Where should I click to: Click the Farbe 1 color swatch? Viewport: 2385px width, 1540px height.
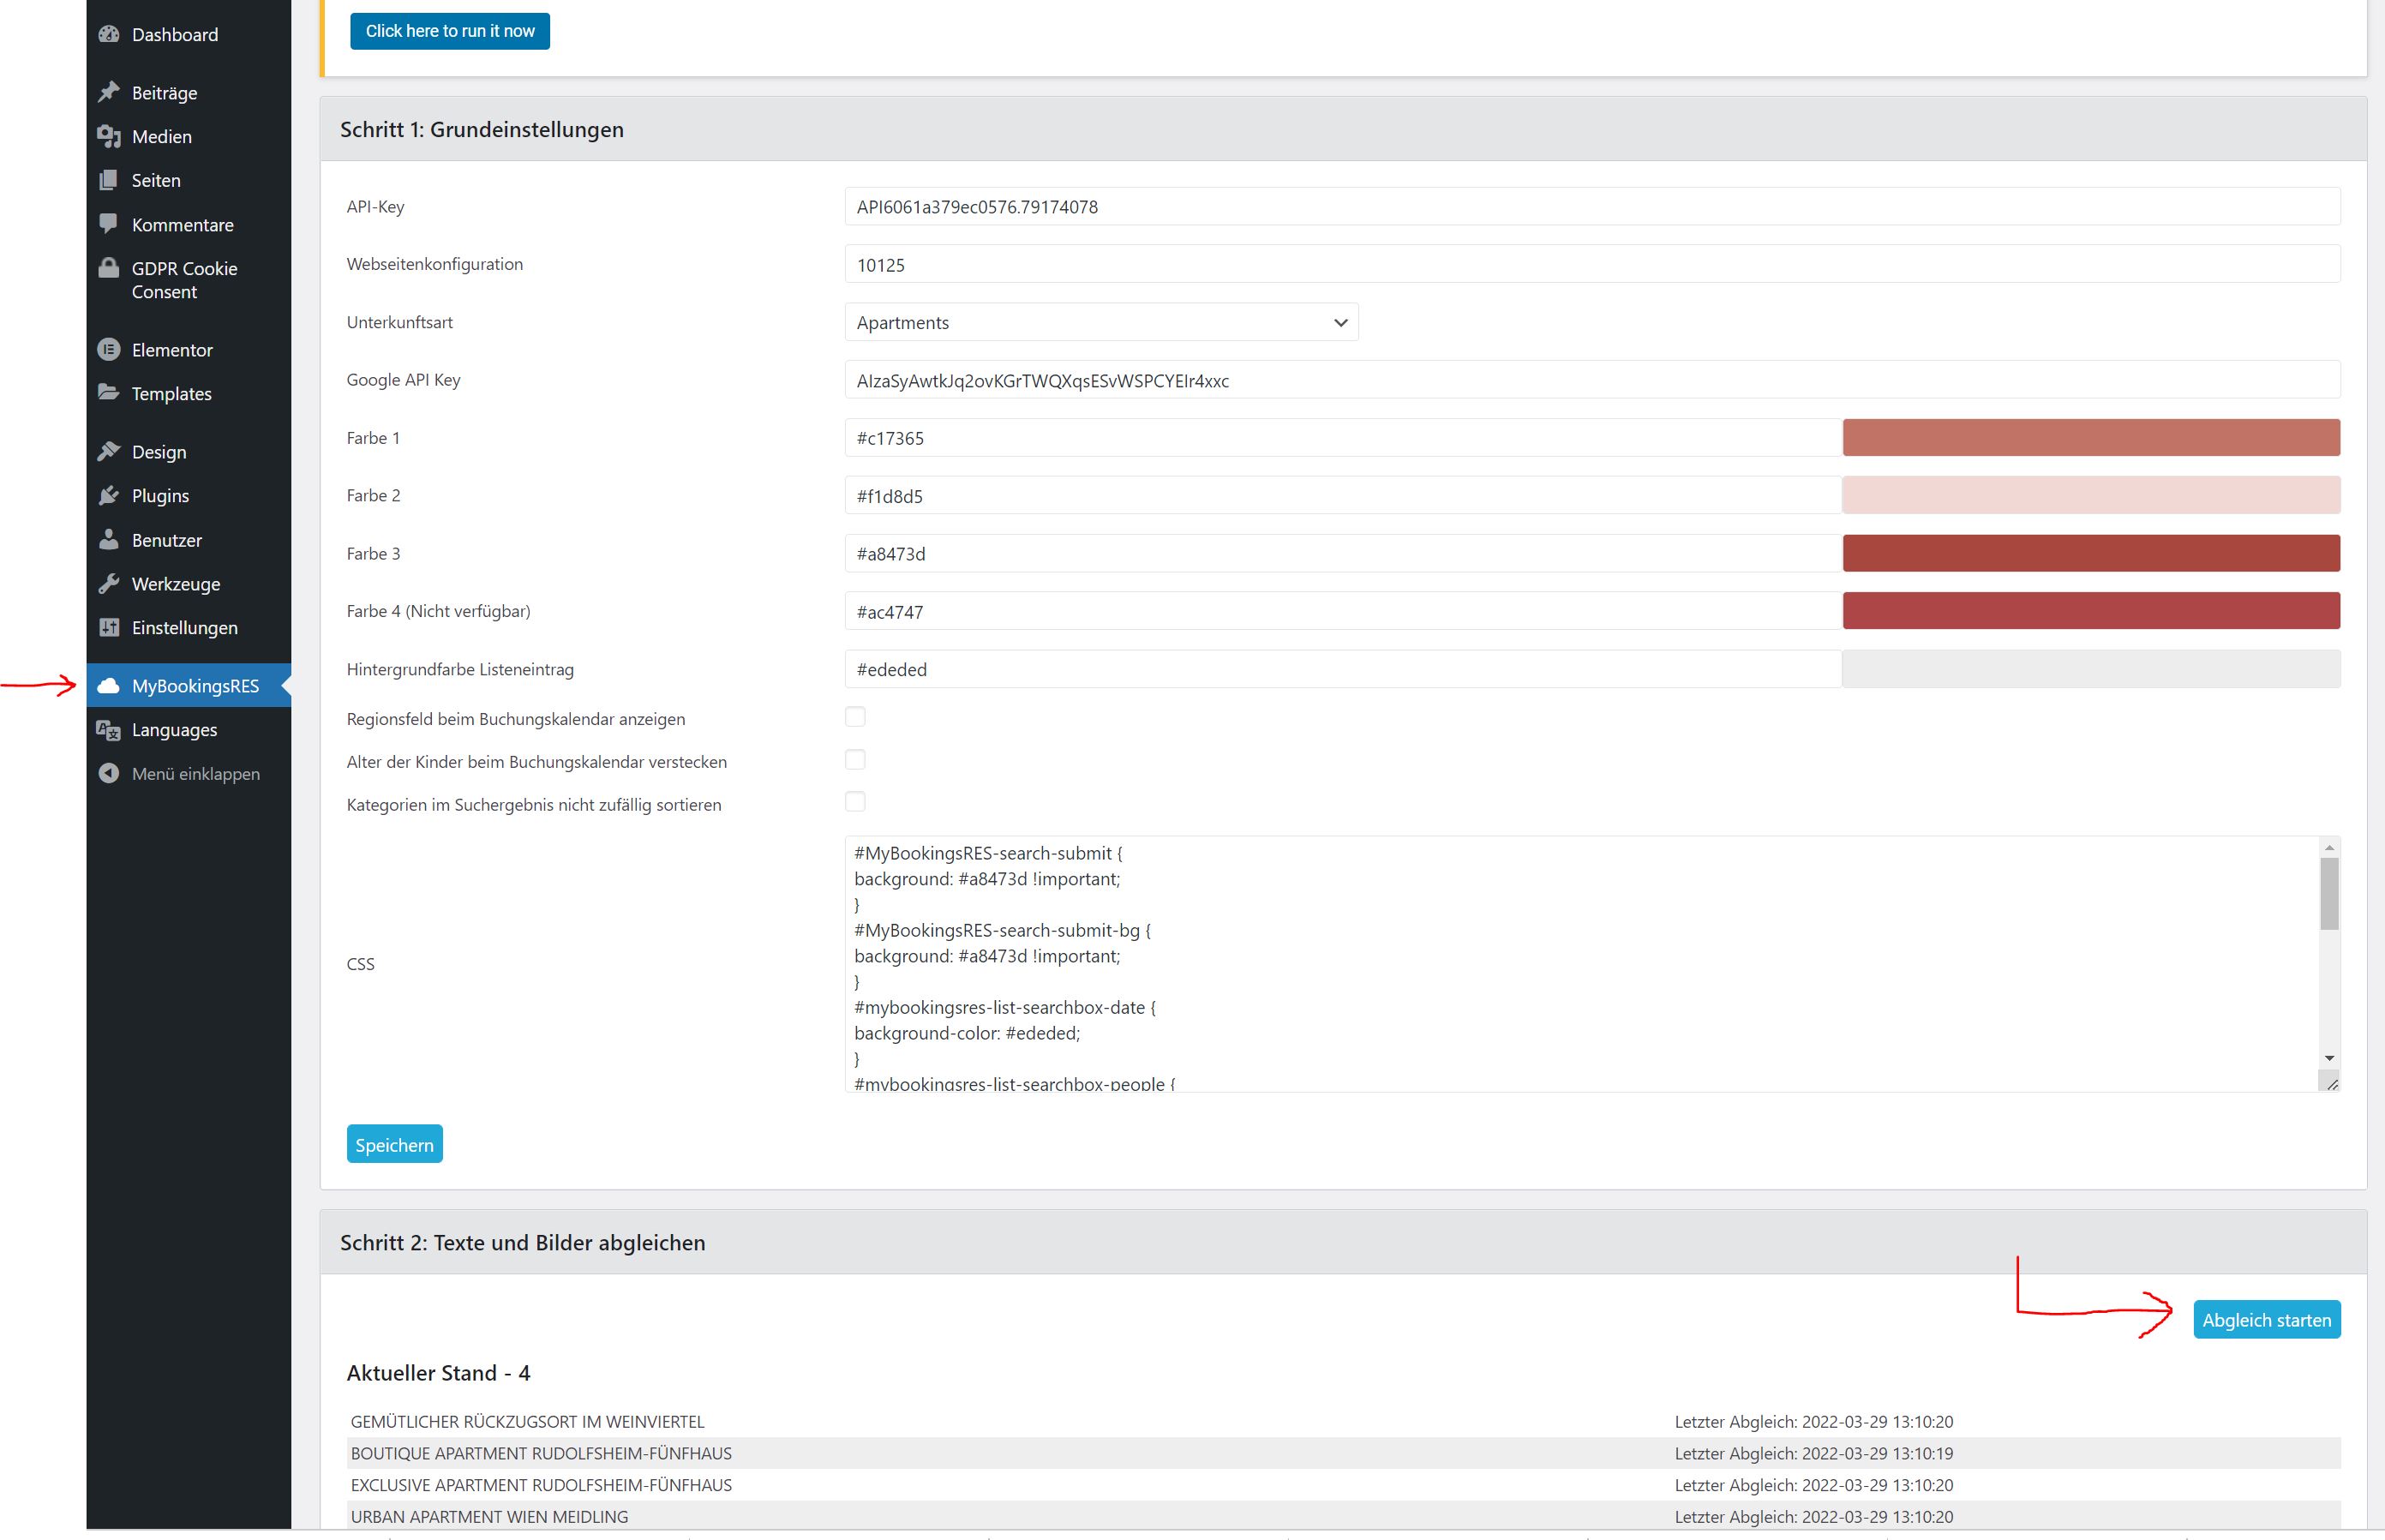[x=2090, y=438]
